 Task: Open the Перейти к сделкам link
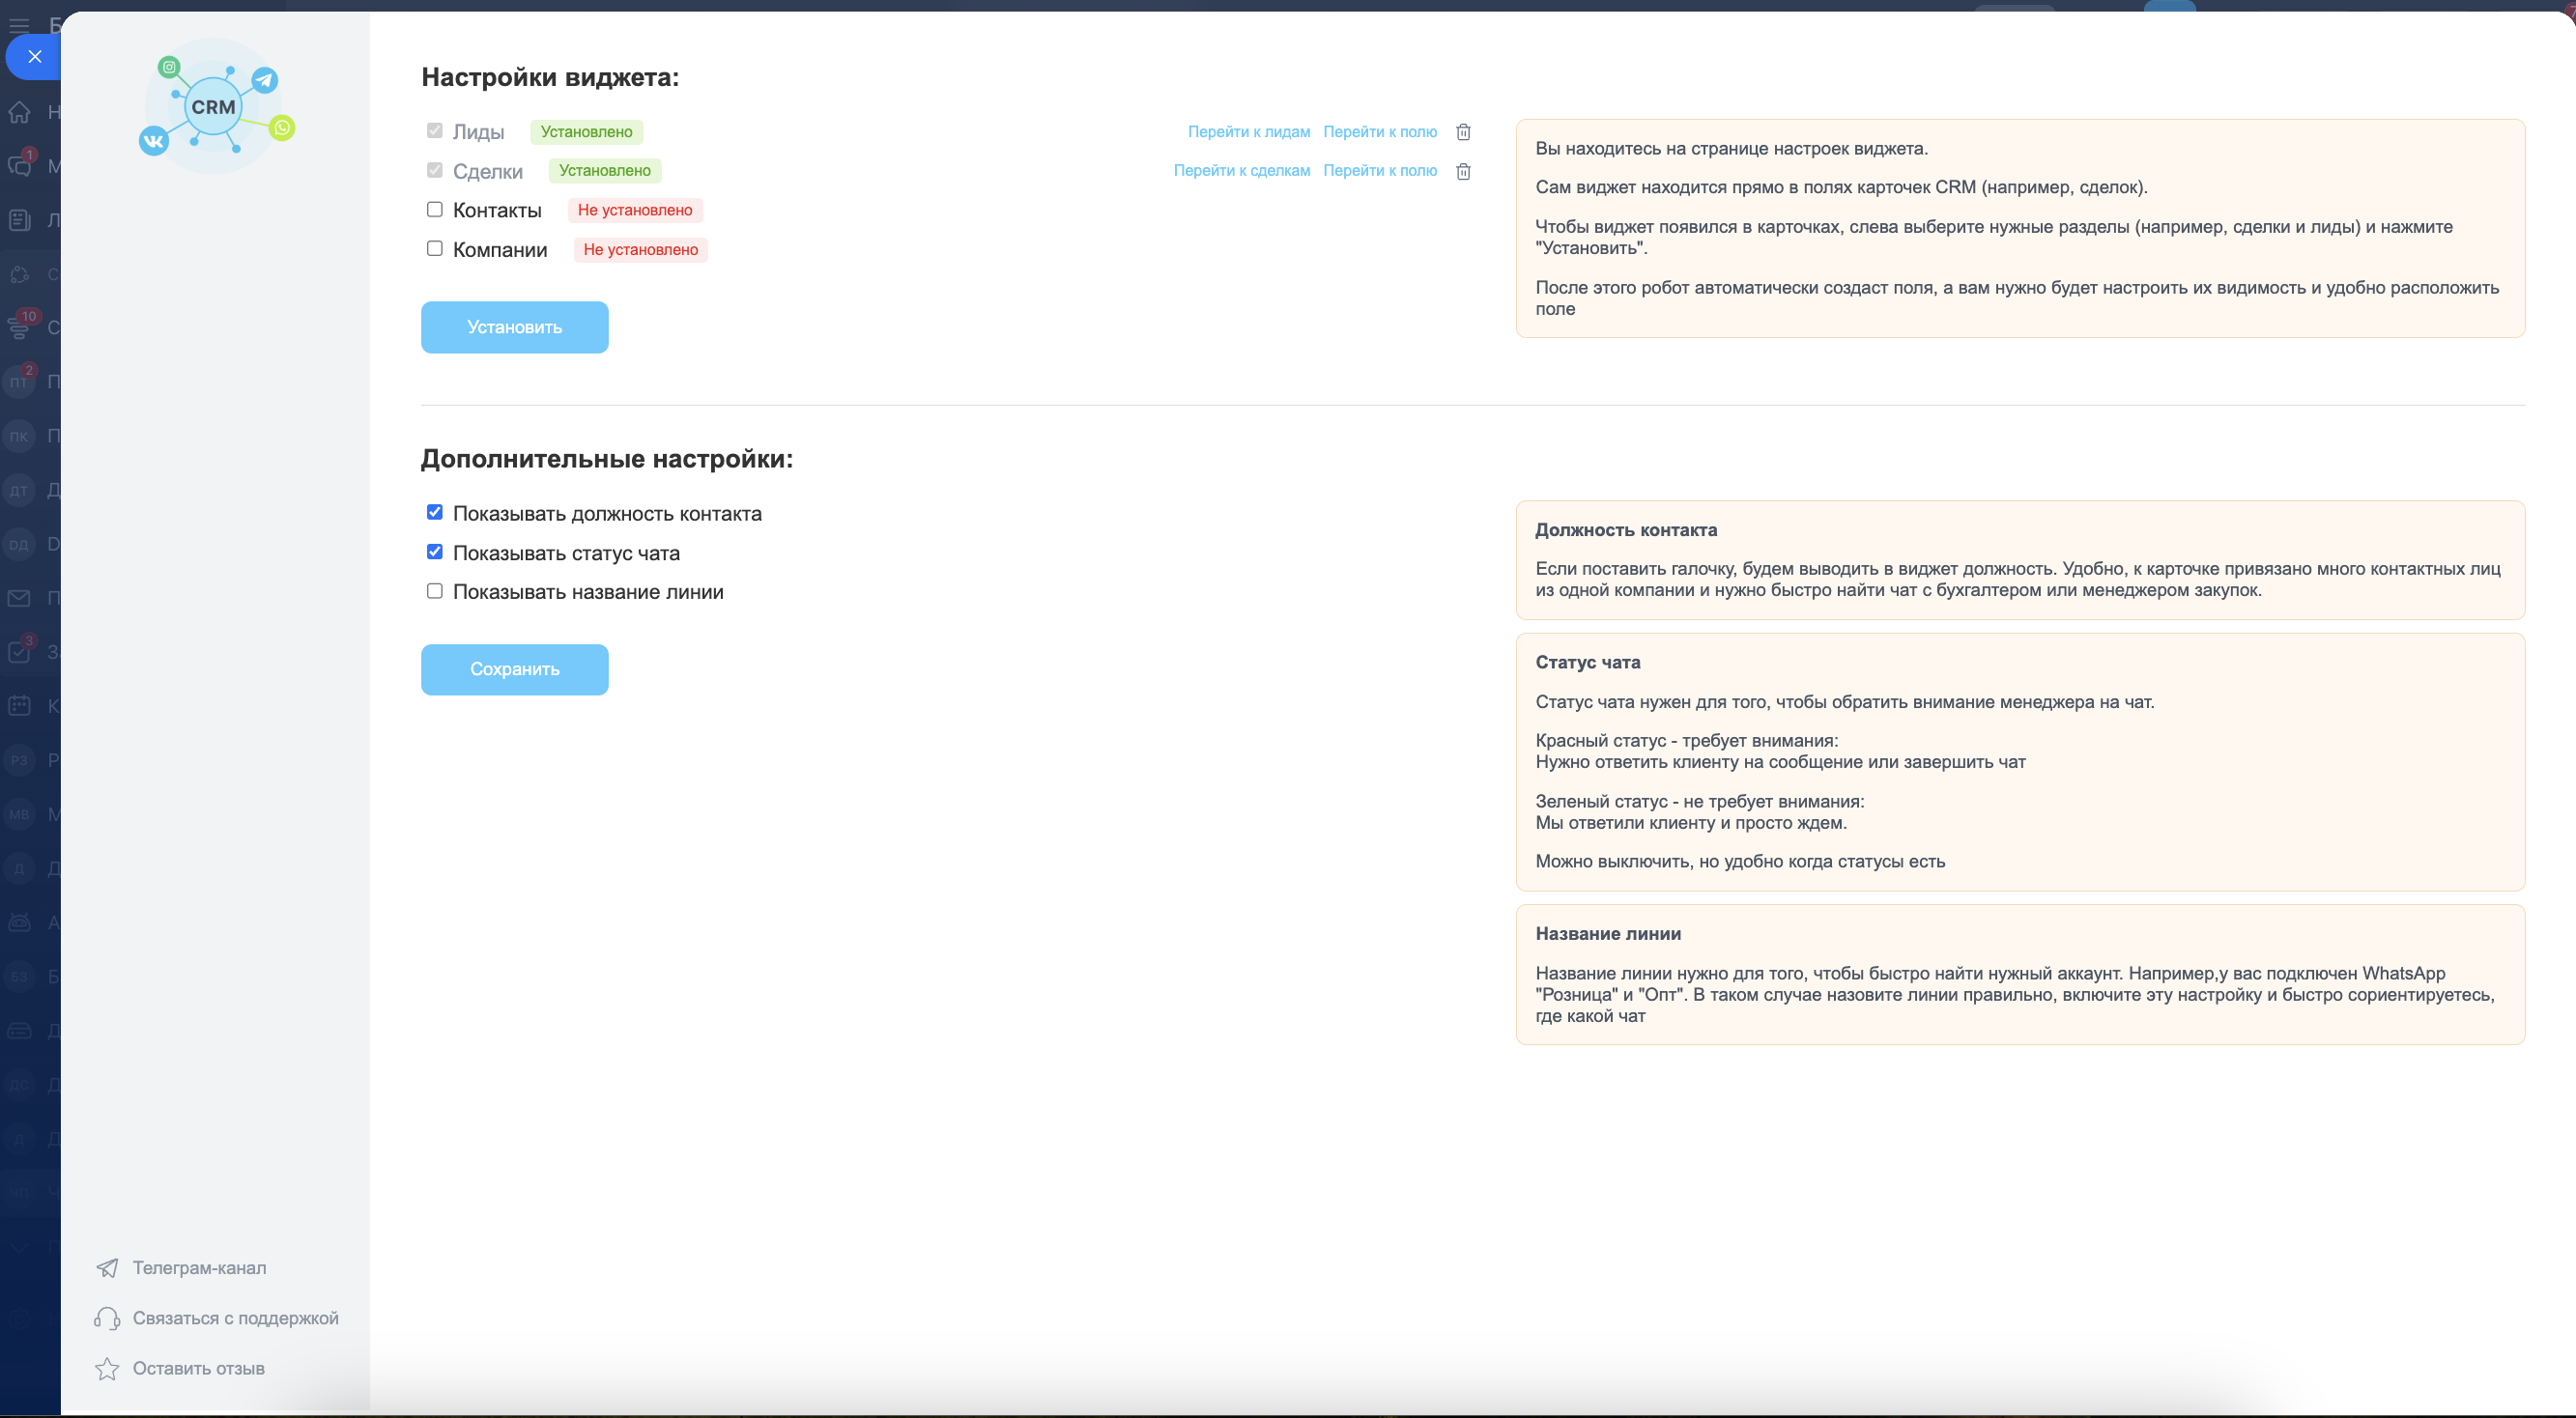click(x=1241, y=171)
